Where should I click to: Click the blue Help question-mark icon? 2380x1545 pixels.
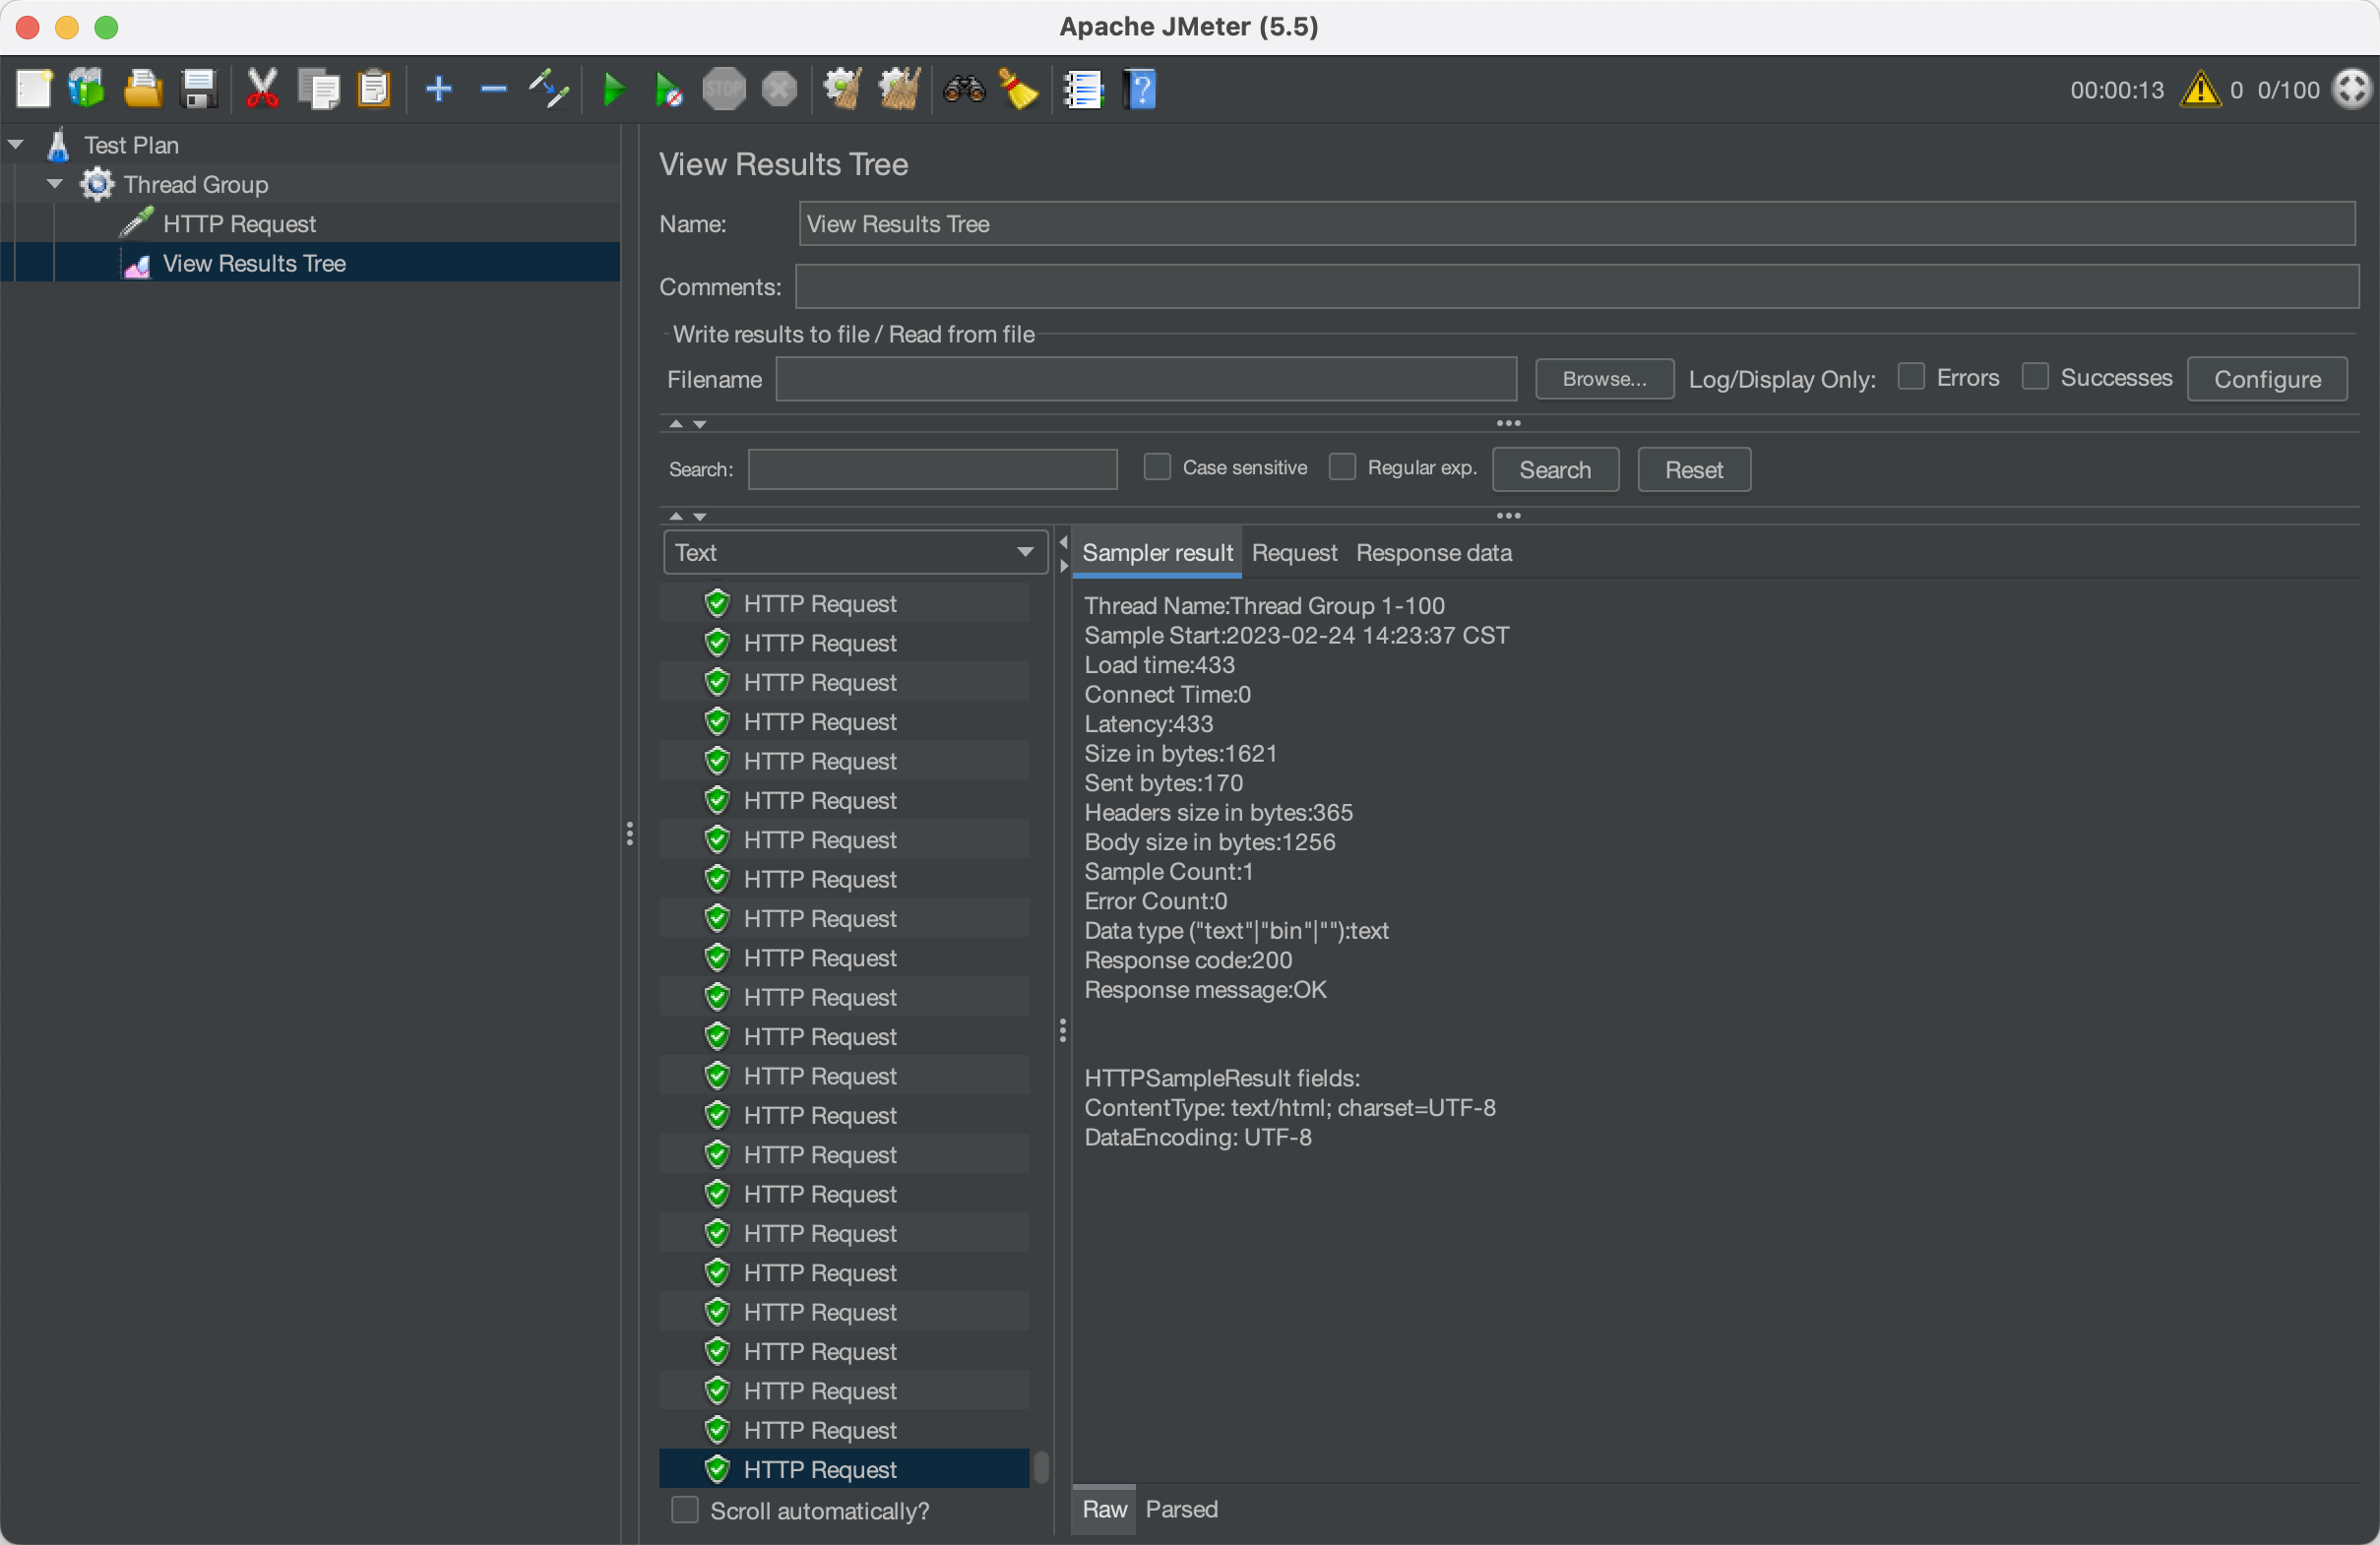point(1140,90)
